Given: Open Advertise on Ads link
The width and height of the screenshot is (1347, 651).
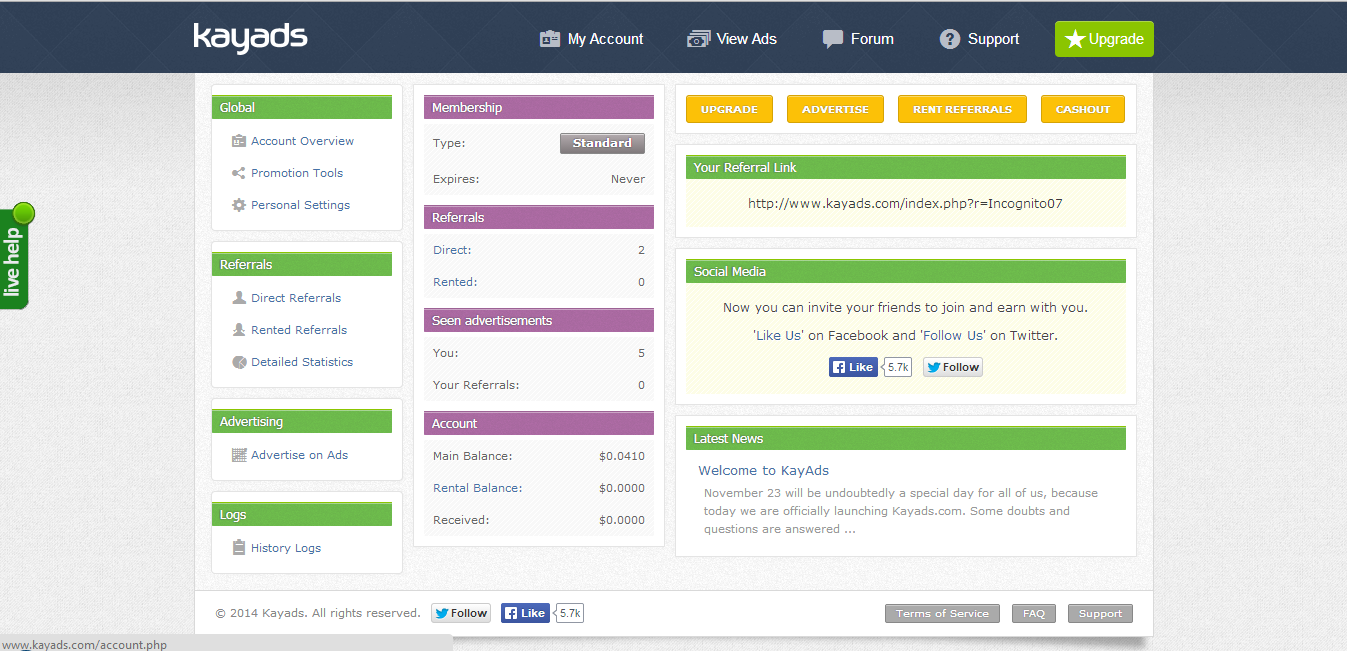Looking at the screenshot, I should point(299,455).
